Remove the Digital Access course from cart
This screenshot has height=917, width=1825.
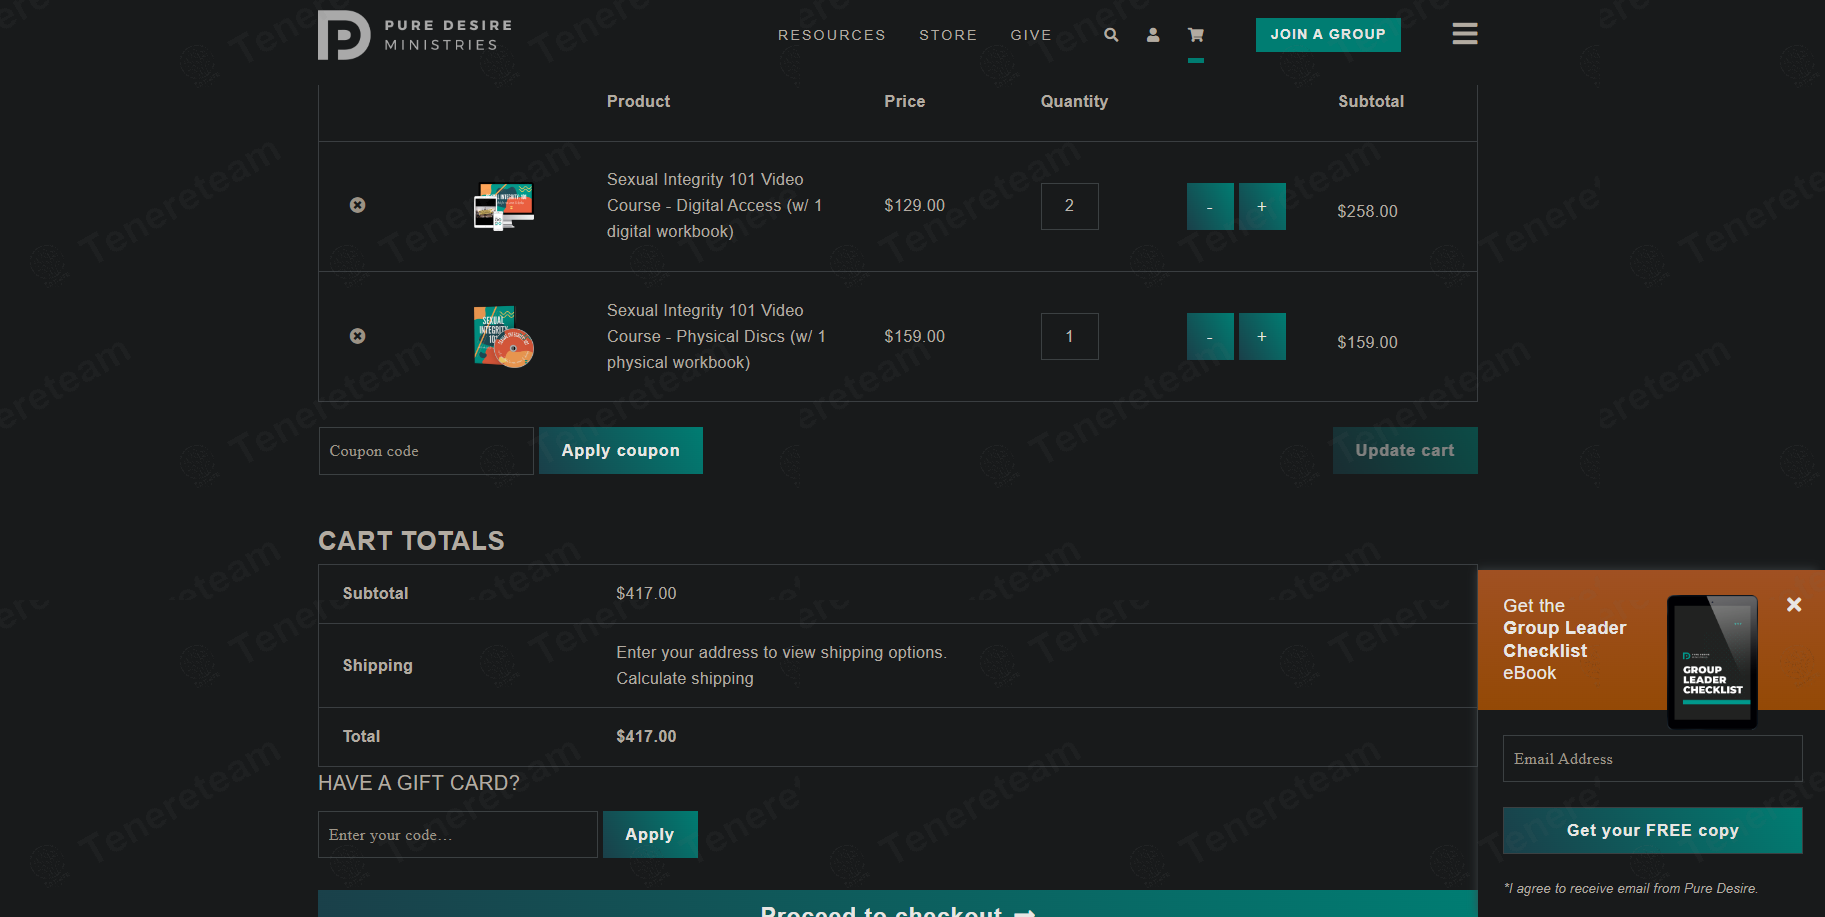pos(357,205)
